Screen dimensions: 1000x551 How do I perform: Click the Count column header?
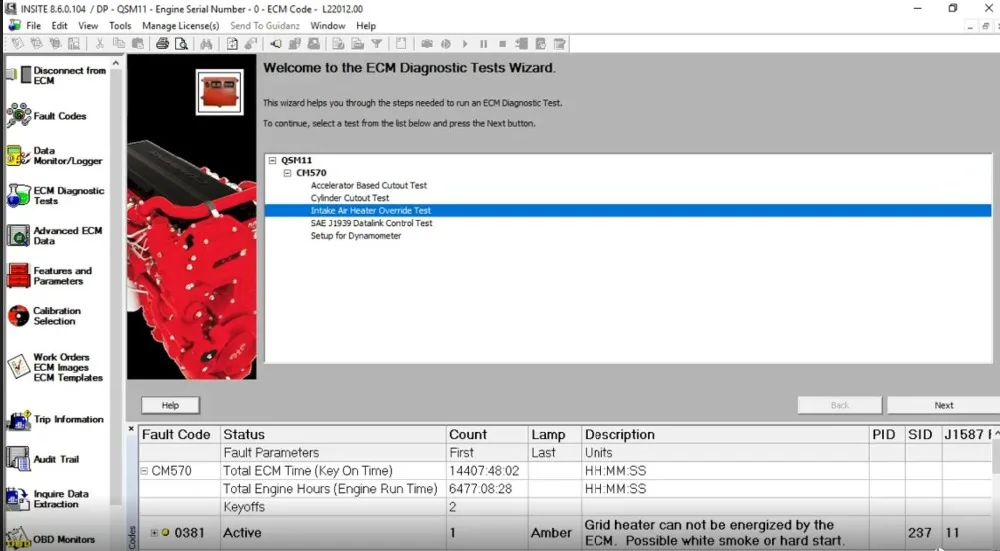pyautogui.click(x=487, y=434)
